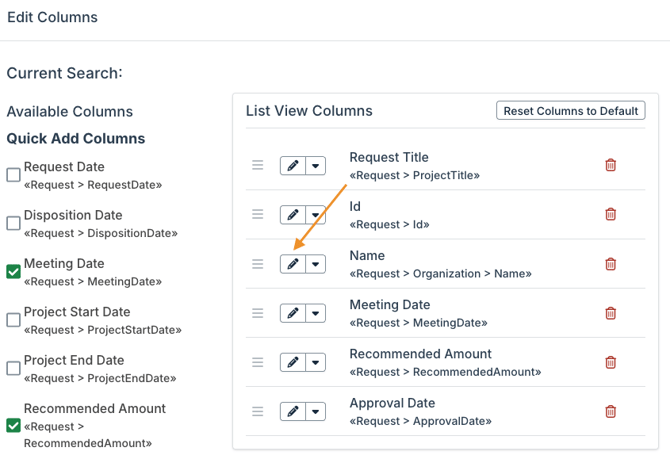The width and height of the screenshot is (670, 459).
Task: Enable the Request Date checkbox
Action: pyautogui.click(x=14, y=175)
